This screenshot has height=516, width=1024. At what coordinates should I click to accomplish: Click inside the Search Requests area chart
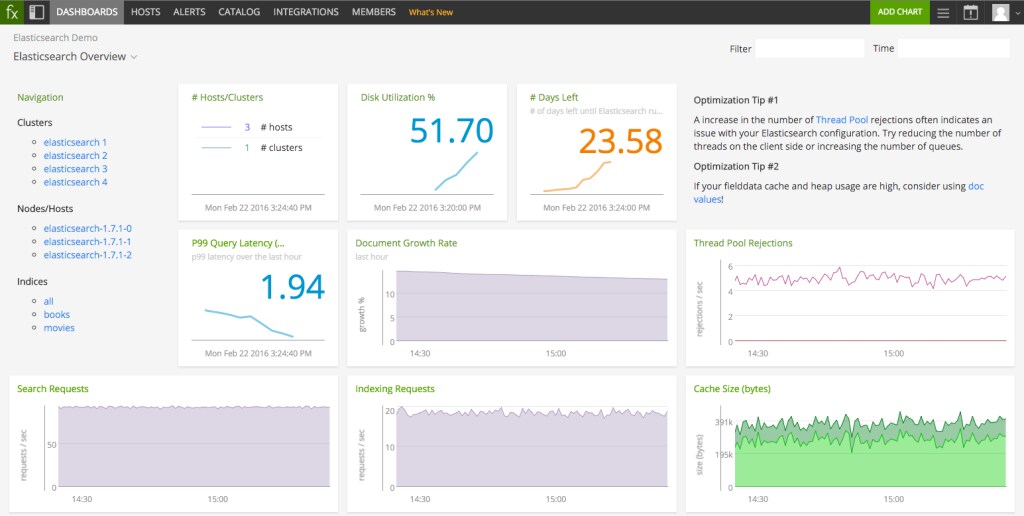coord(194,447)
